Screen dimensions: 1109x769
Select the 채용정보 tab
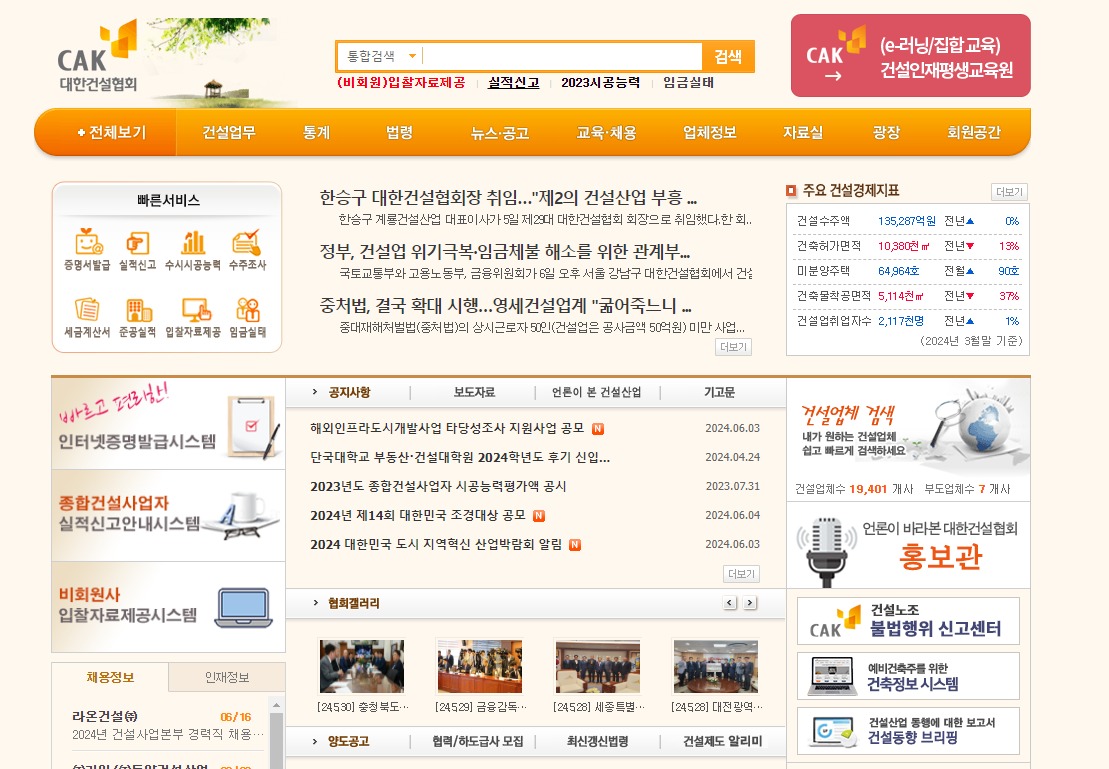[x=110, y=678]
